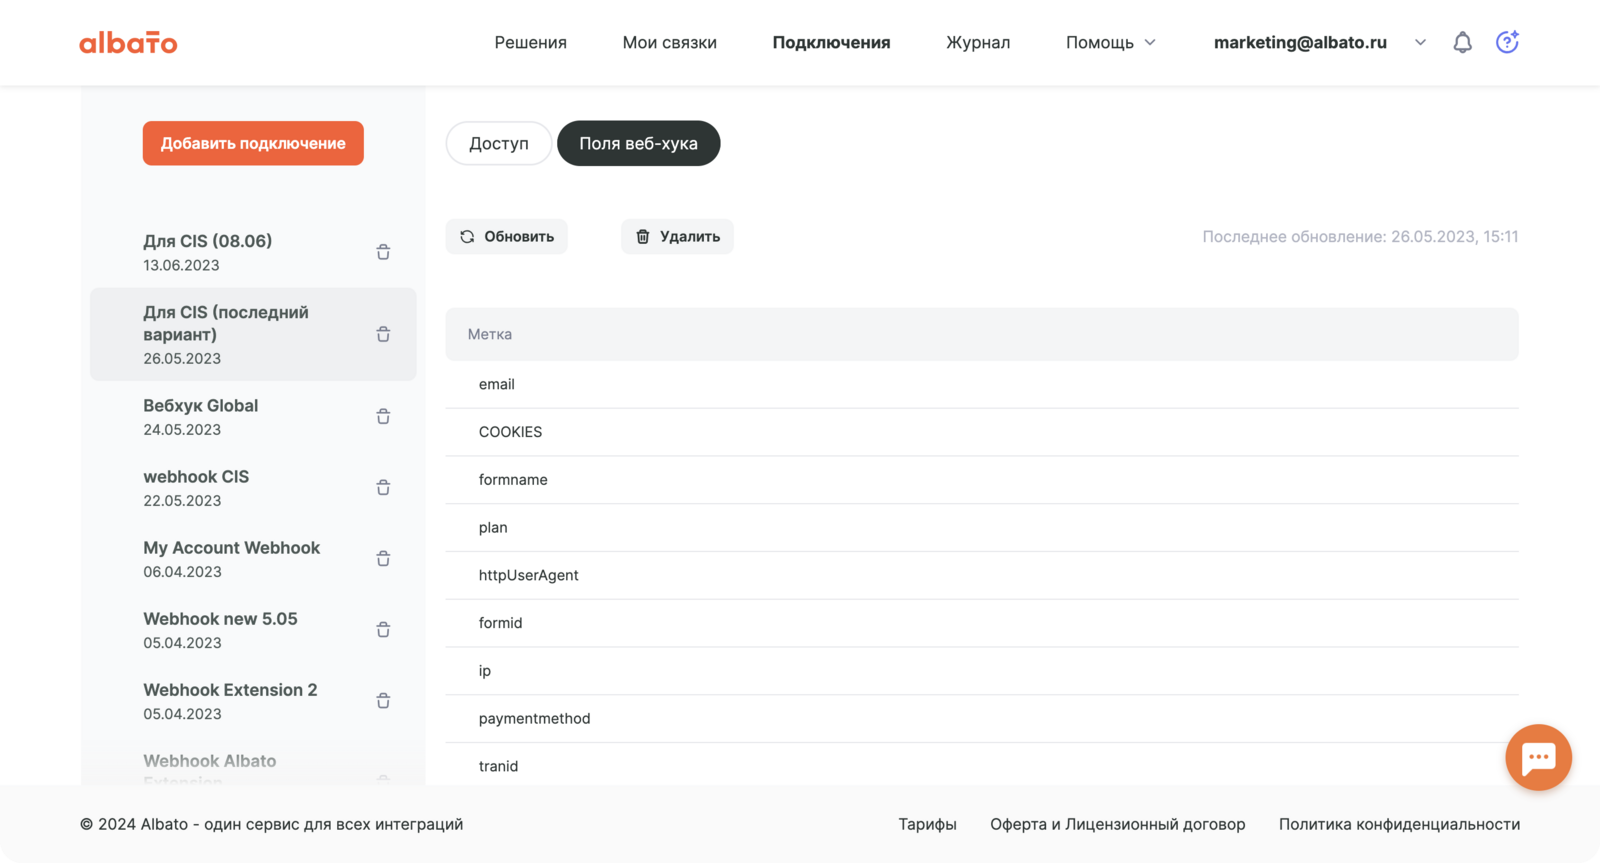This screenshot has width=1600, height=863.
Task: Go to Мои связки in navigation
Action: [x=669, y=42]
